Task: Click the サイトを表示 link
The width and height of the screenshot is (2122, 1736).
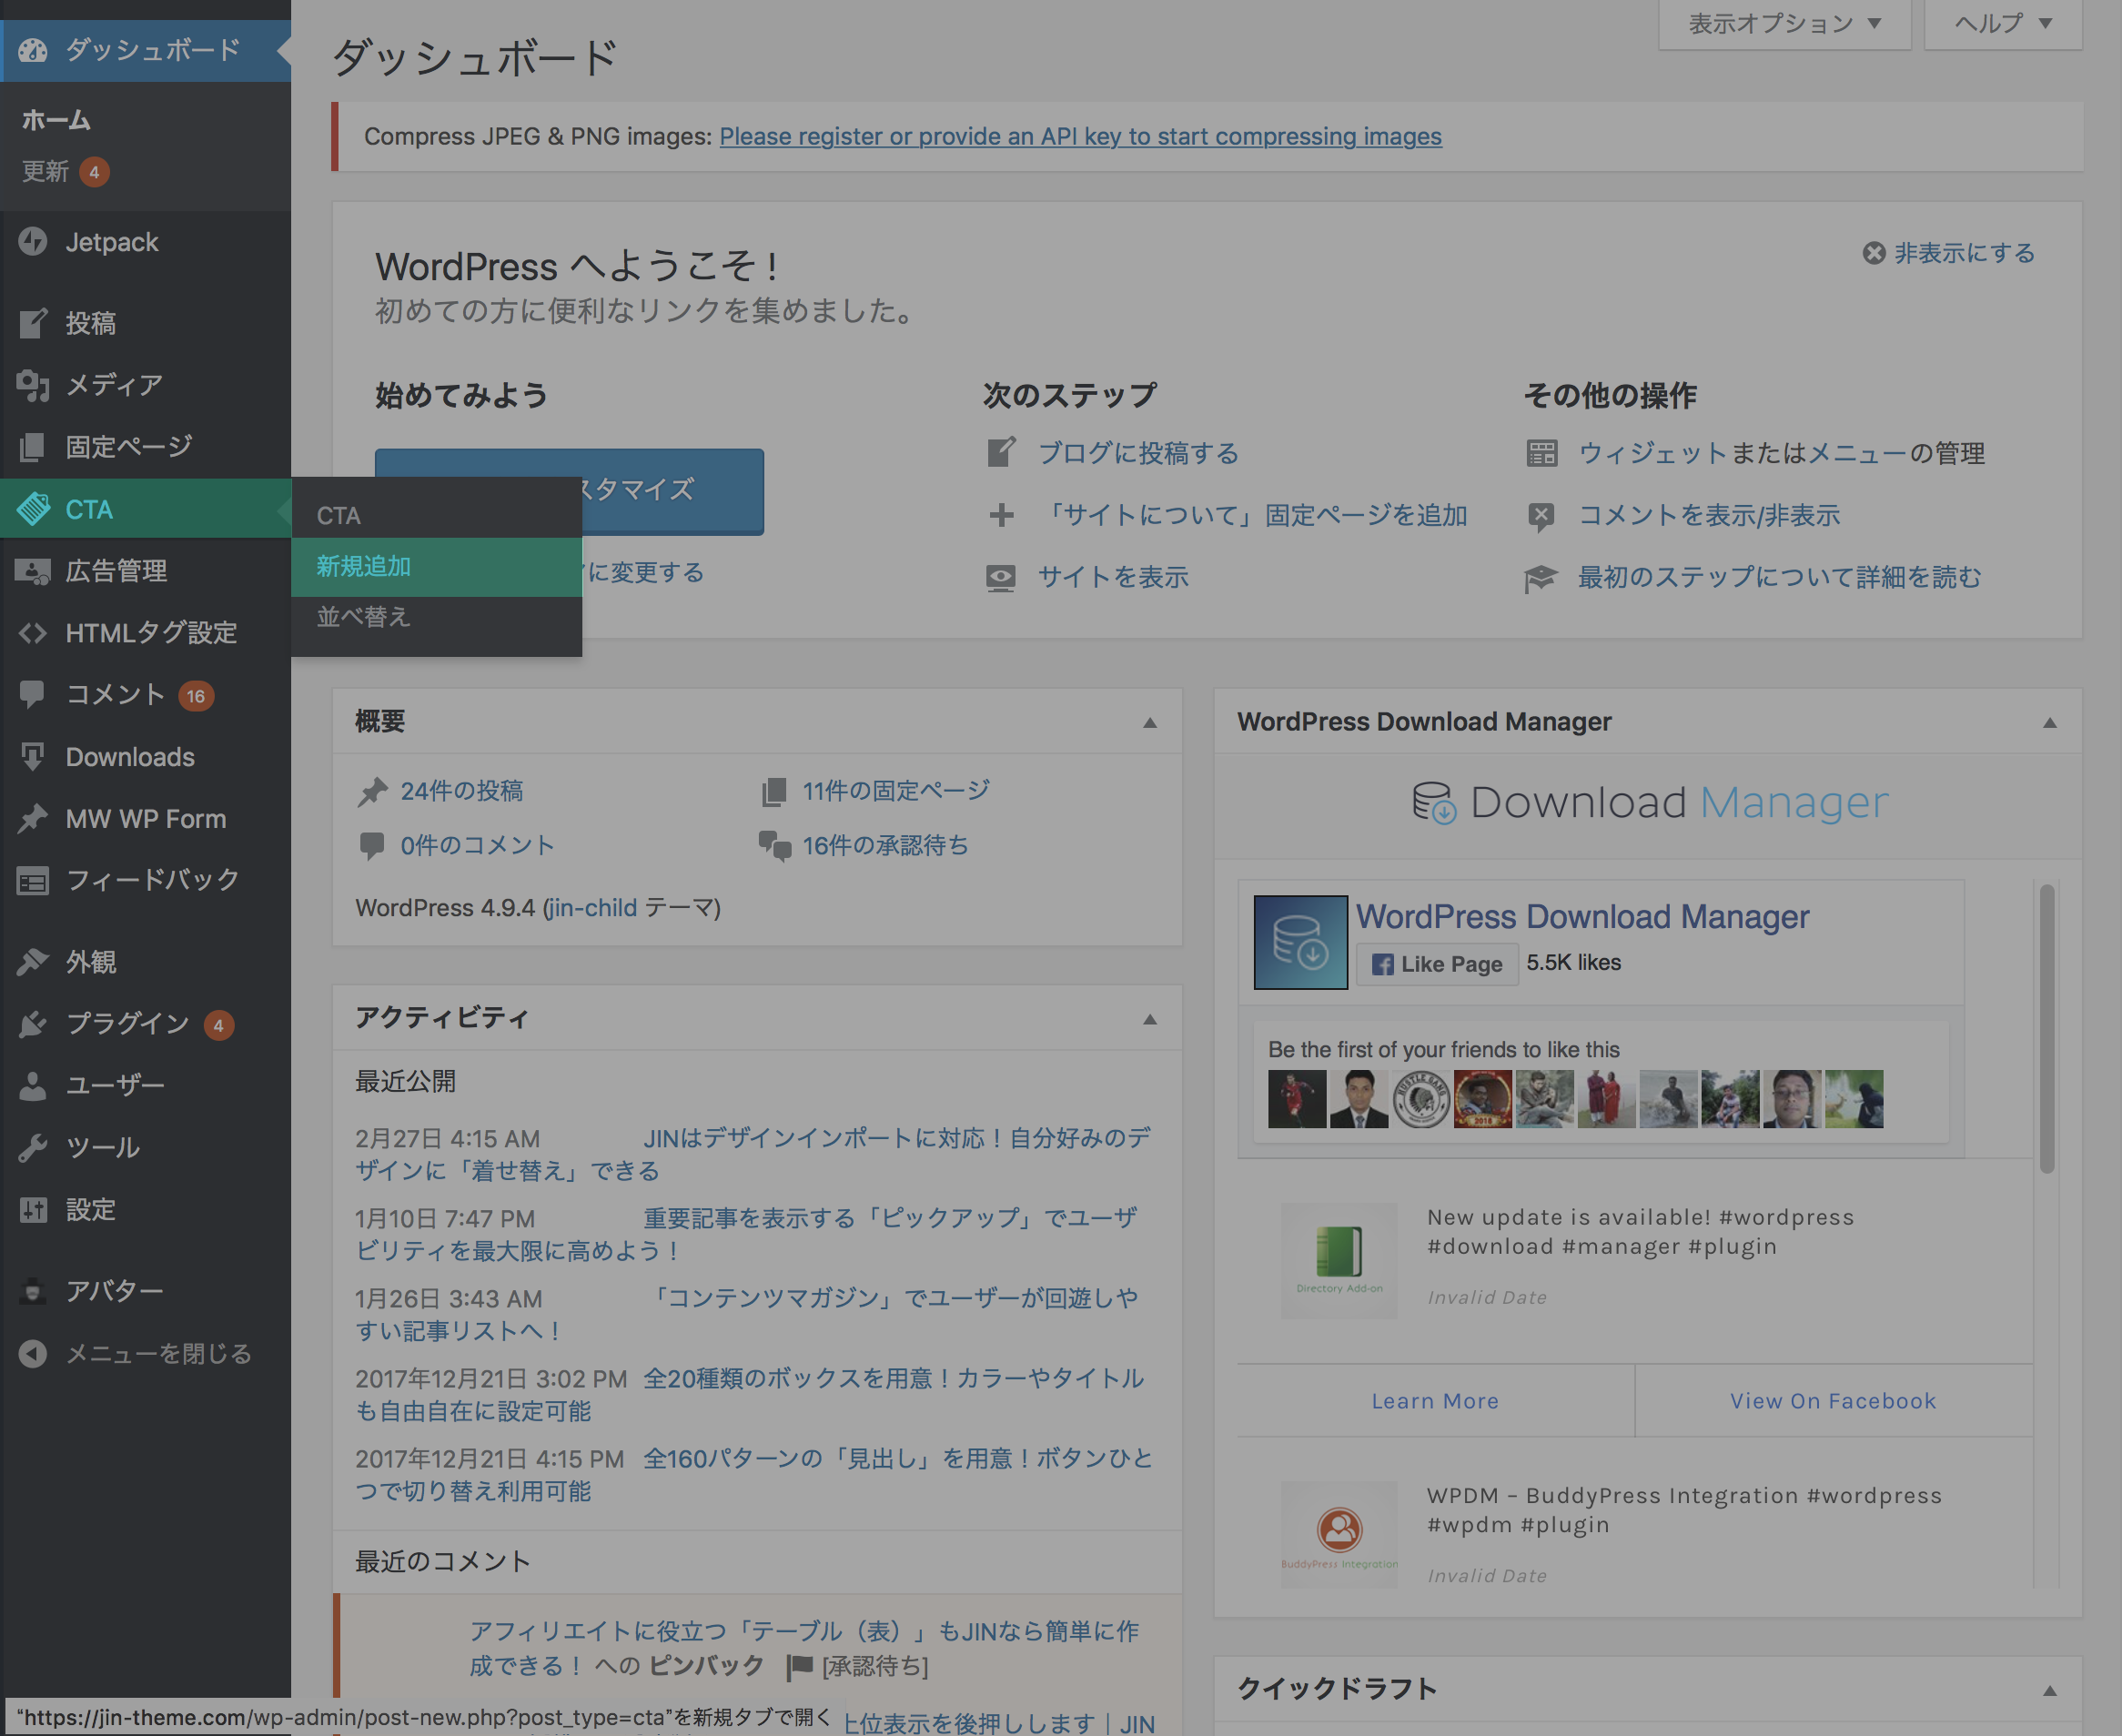Action: [1113, 577]
